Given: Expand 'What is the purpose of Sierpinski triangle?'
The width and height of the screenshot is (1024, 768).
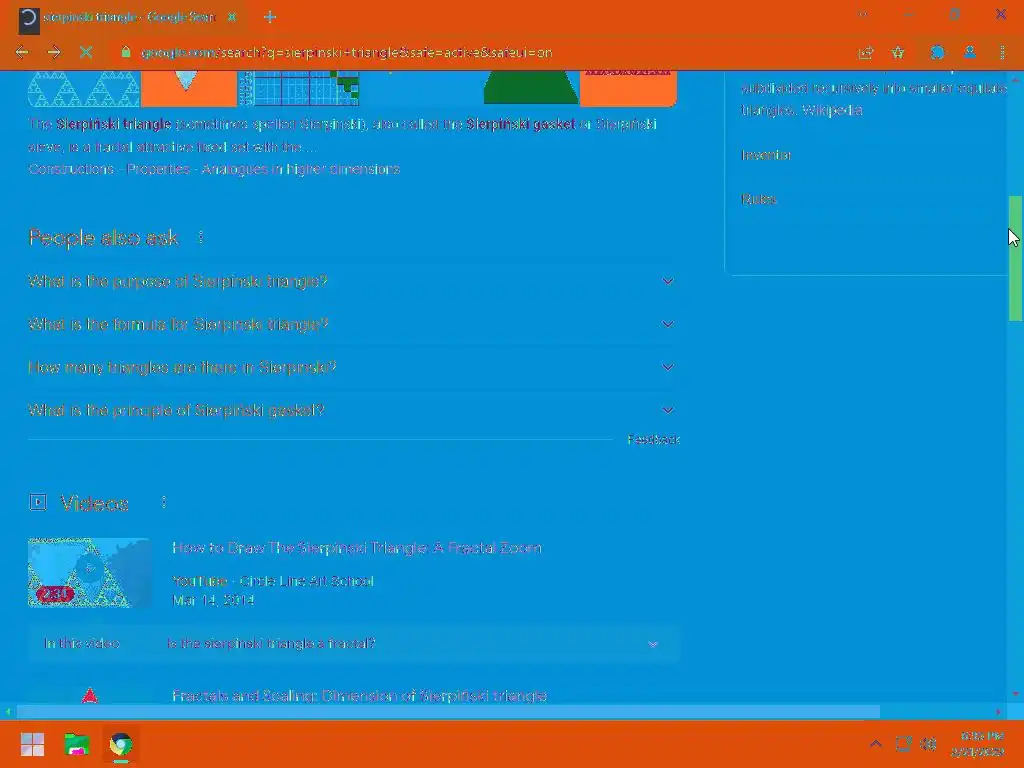Looking at the screenshot, I should point(353,281).
